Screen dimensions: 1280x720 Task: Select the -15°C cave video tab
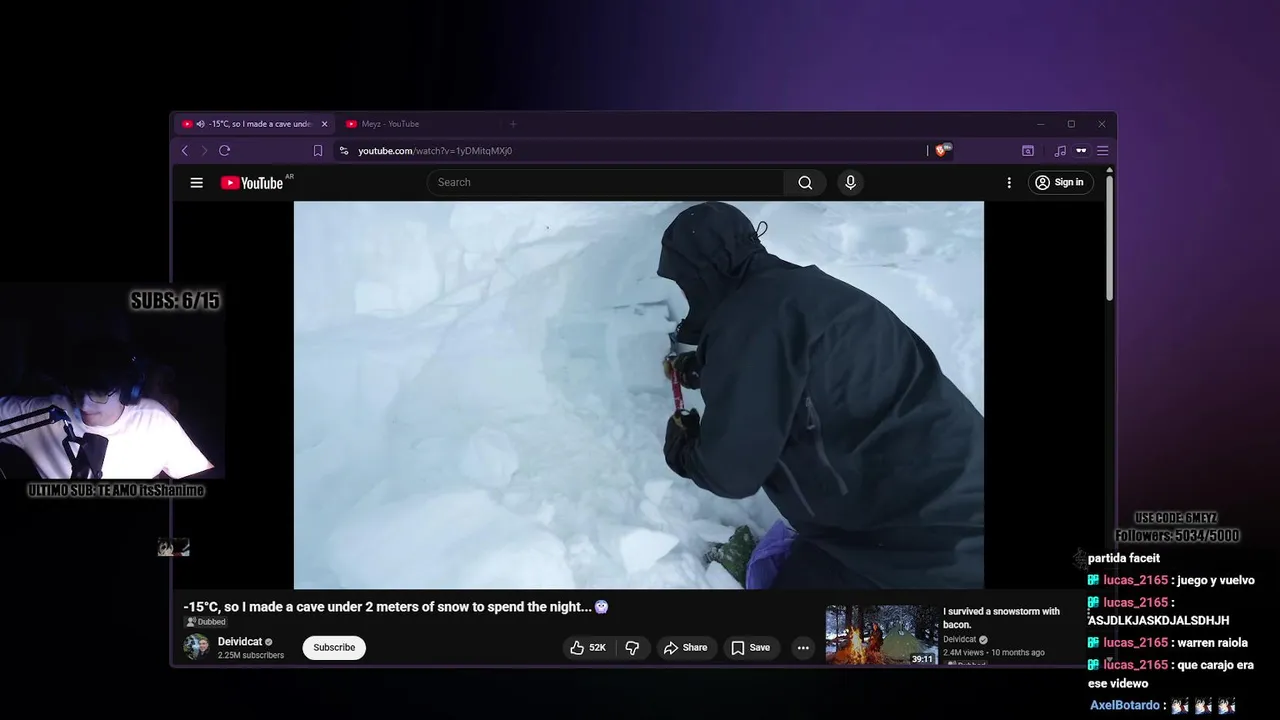[252, 124]
